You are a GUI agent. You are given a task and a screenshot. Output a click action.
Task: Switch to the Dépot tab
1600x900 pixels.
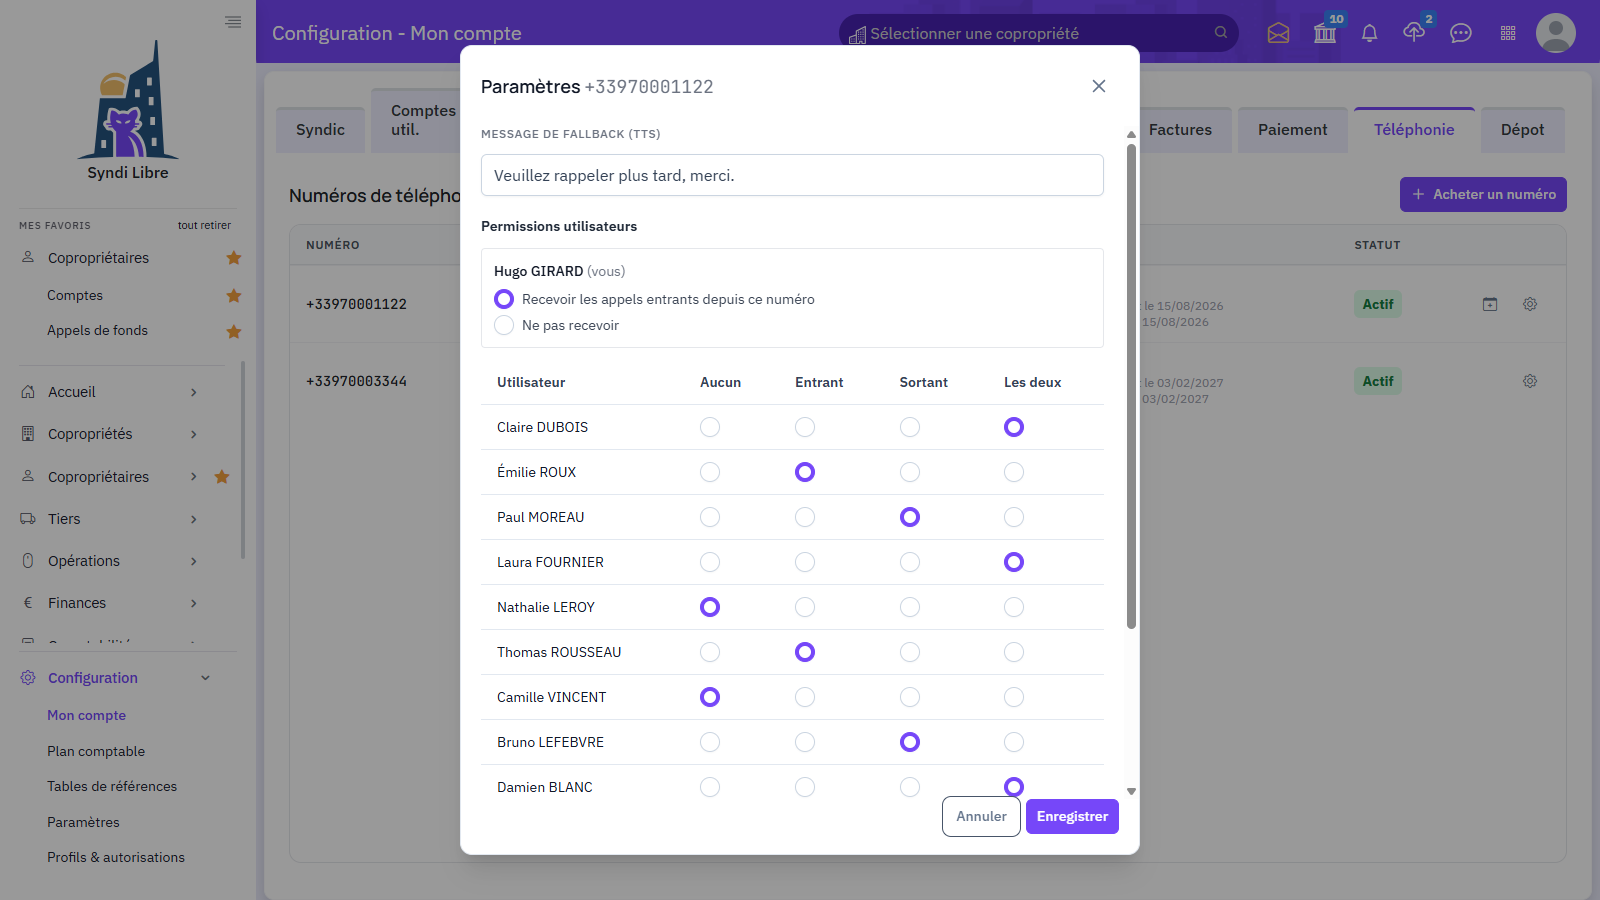point(1523,130)
